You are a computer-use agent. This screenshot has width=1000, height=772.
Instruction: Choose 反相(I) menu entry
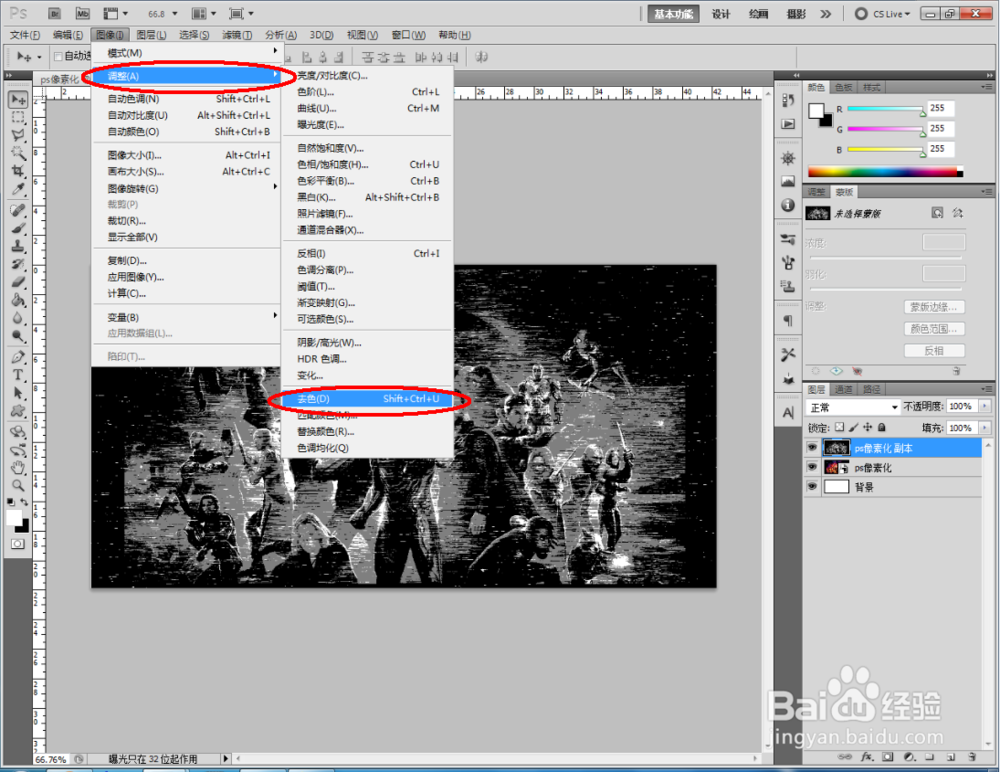tap(368, 253)
